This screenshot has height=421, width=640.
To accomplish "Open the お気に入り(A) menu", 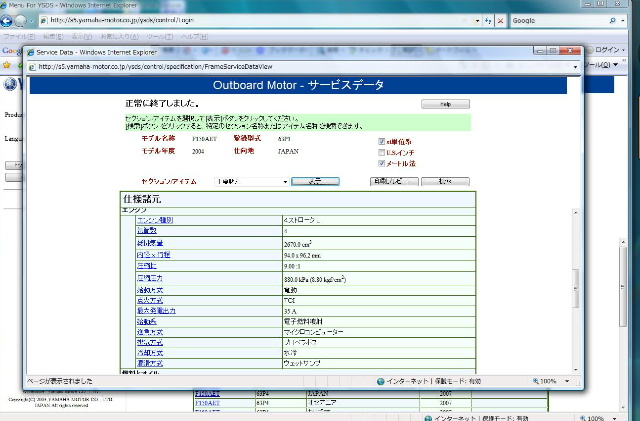I will pos(120,36).
